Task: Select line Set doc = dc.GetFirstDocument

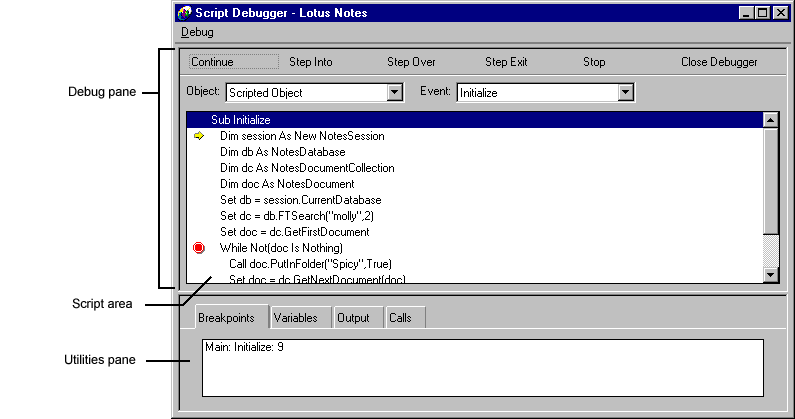Action: [x=295, y=232]
